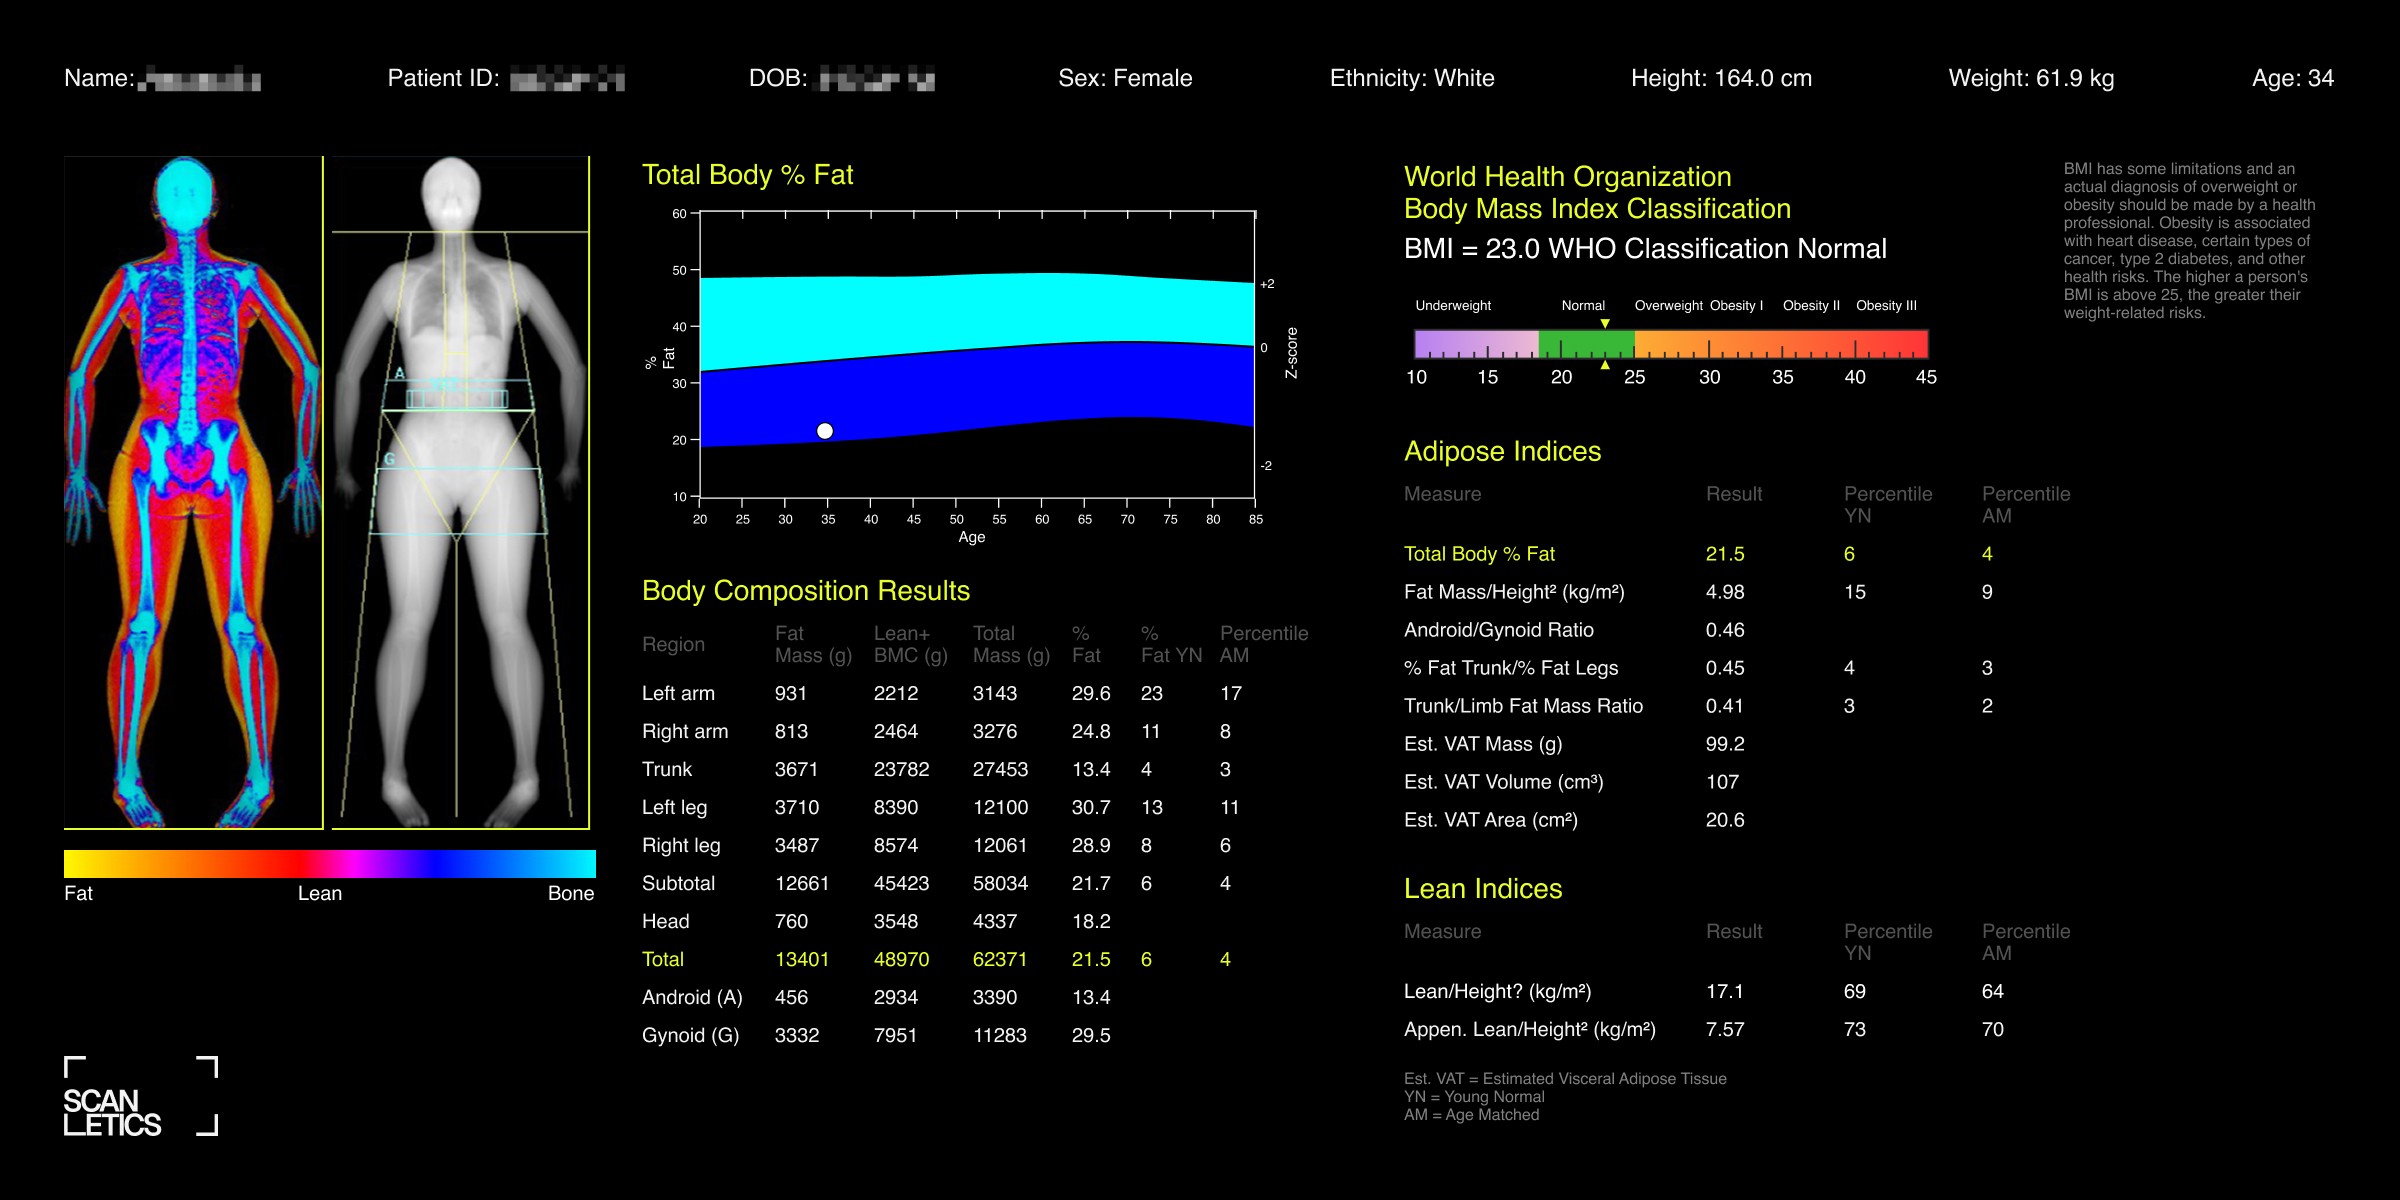Click the Lean Indices heading
Screen dimensions: 2400x1200
(1482, 889)
